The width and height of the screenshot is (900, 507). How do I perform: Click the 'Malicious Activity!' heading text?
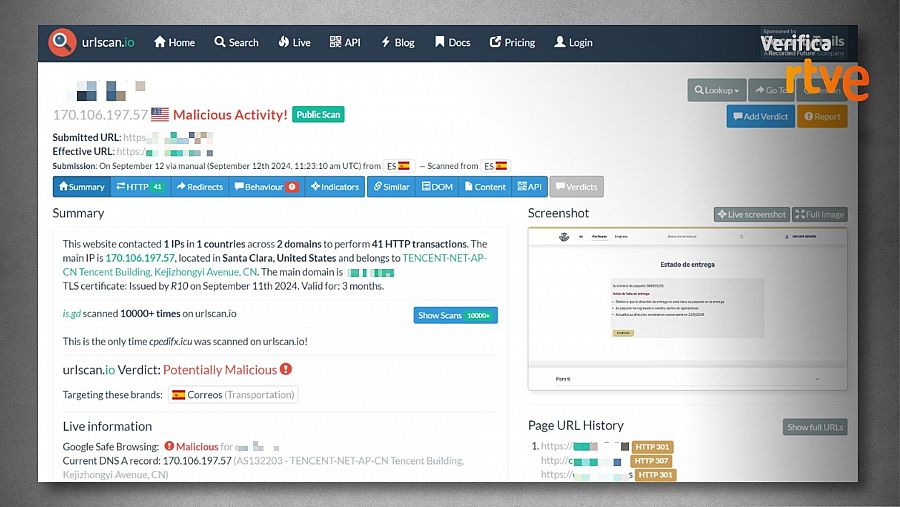230,115
